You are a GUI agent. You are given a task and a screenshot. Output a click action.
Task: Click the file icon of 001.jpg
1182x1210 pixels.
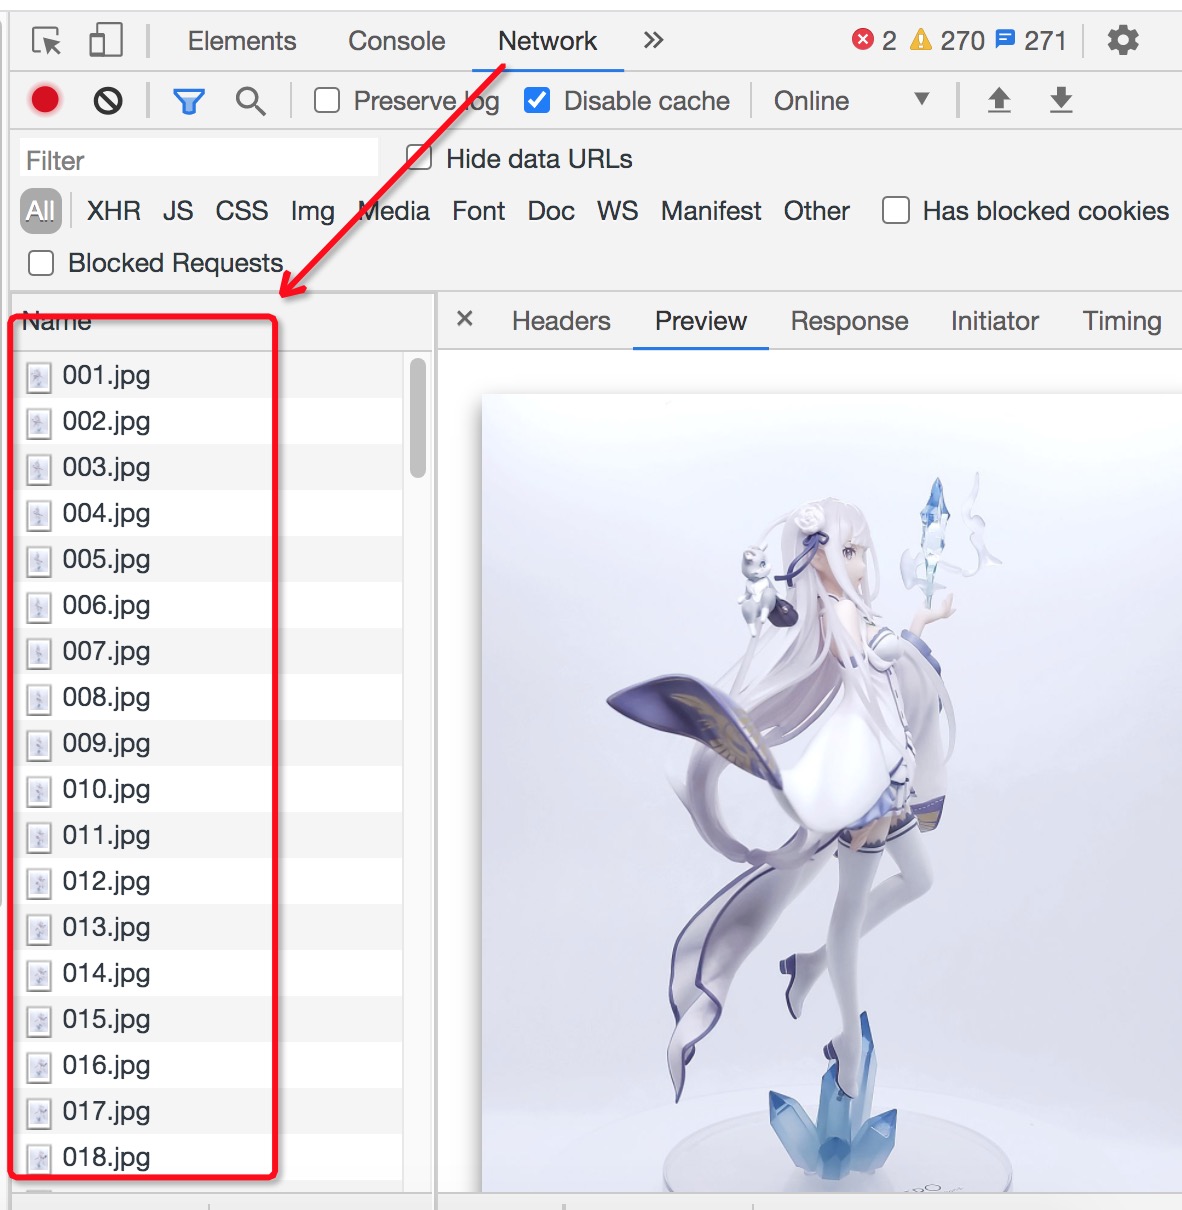pos(38,377)
